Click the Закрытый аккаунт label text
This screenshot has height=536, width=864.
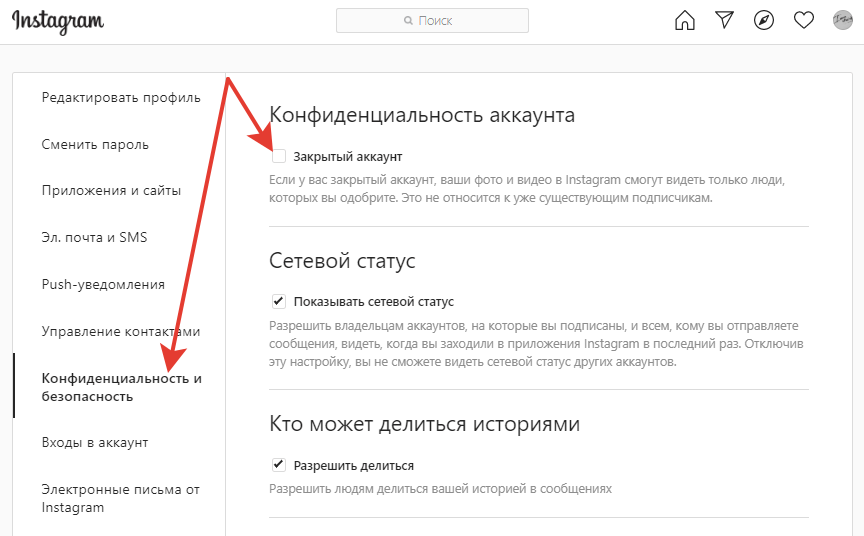pyautogui.click(x=348, y=156)
